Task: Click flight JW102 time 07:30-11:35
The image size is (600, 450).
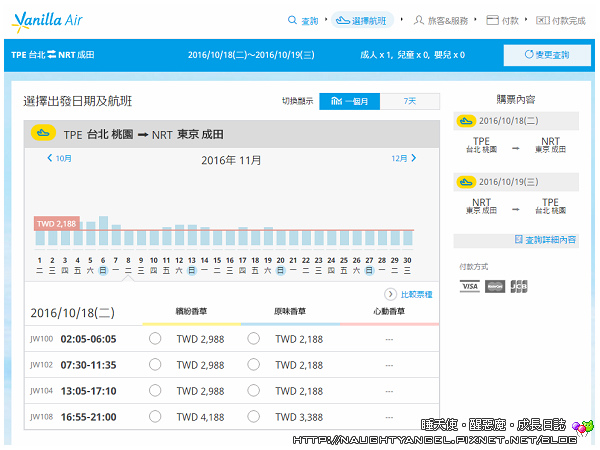Action: (x=88, y=365)
